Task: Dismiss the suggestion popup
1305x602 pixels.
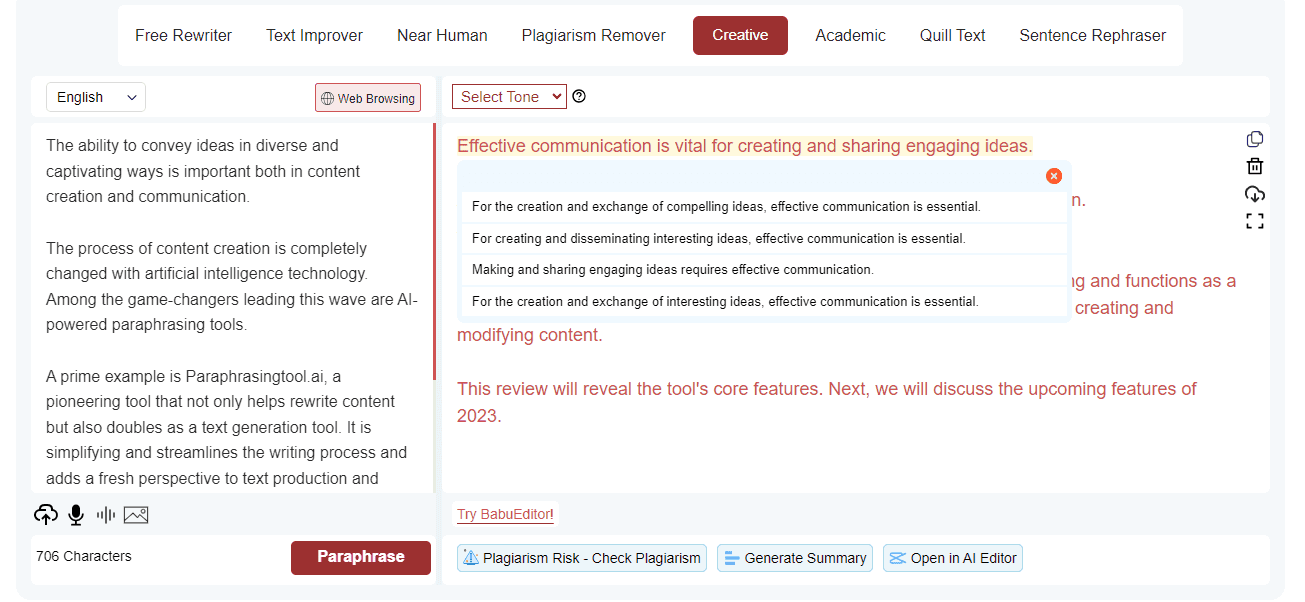Action: pos(1053,175)
